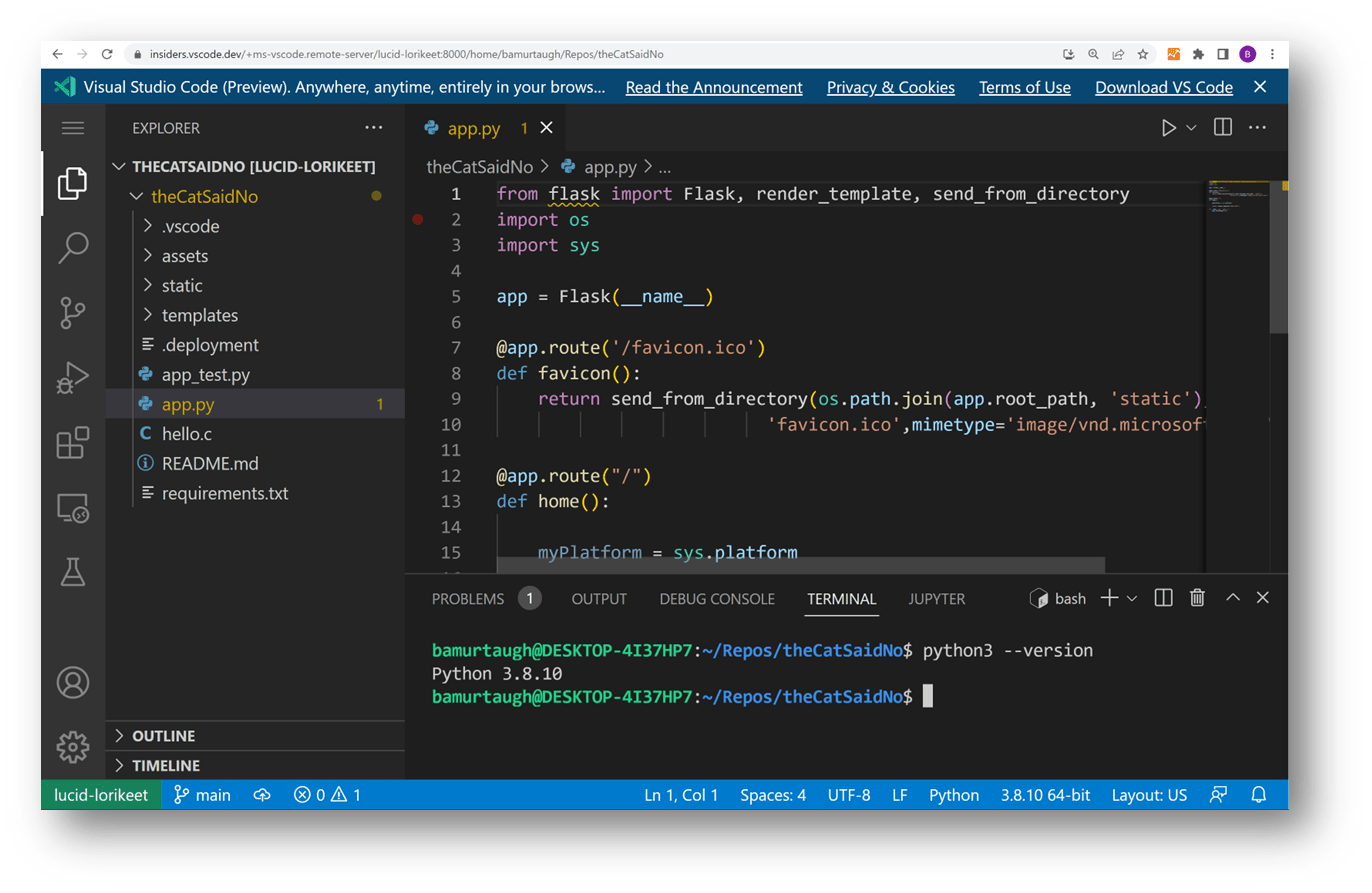Image resolution: width=1372 pixels, height=893 pixels.
Task: Split the editor to the right
Action: 1222,128
